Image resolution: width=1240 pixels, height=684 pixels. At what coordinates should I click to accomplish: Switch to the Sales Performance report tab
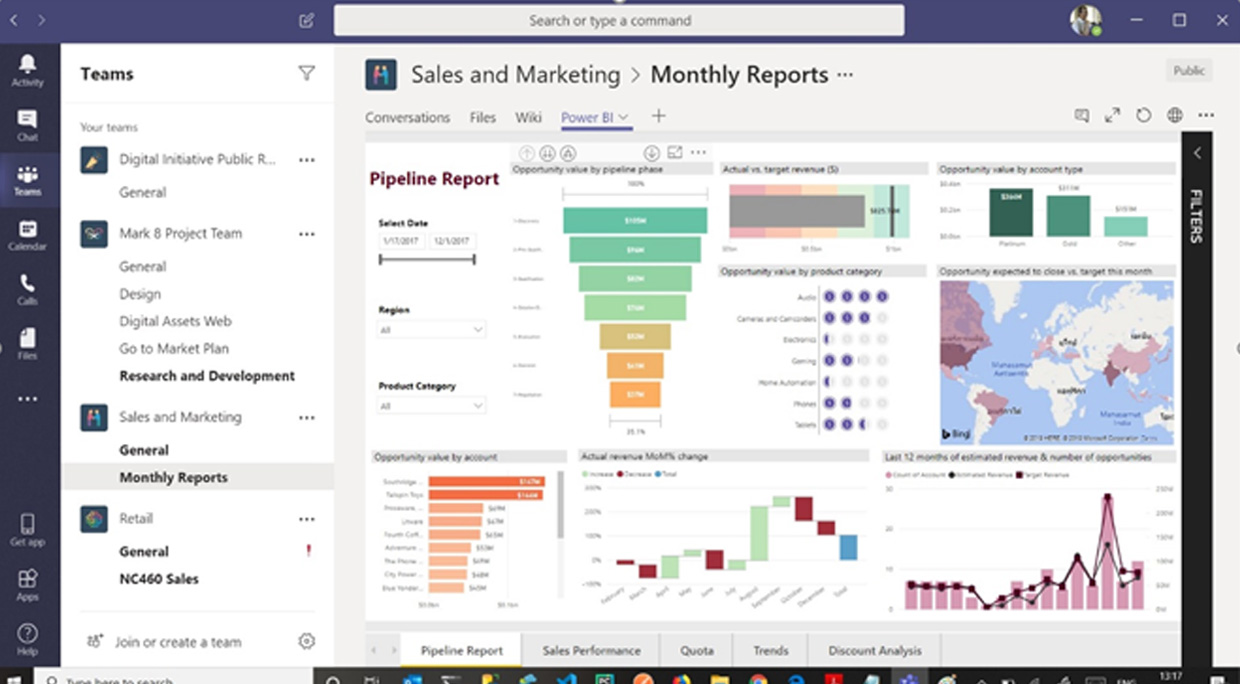(x=591, y=650)
